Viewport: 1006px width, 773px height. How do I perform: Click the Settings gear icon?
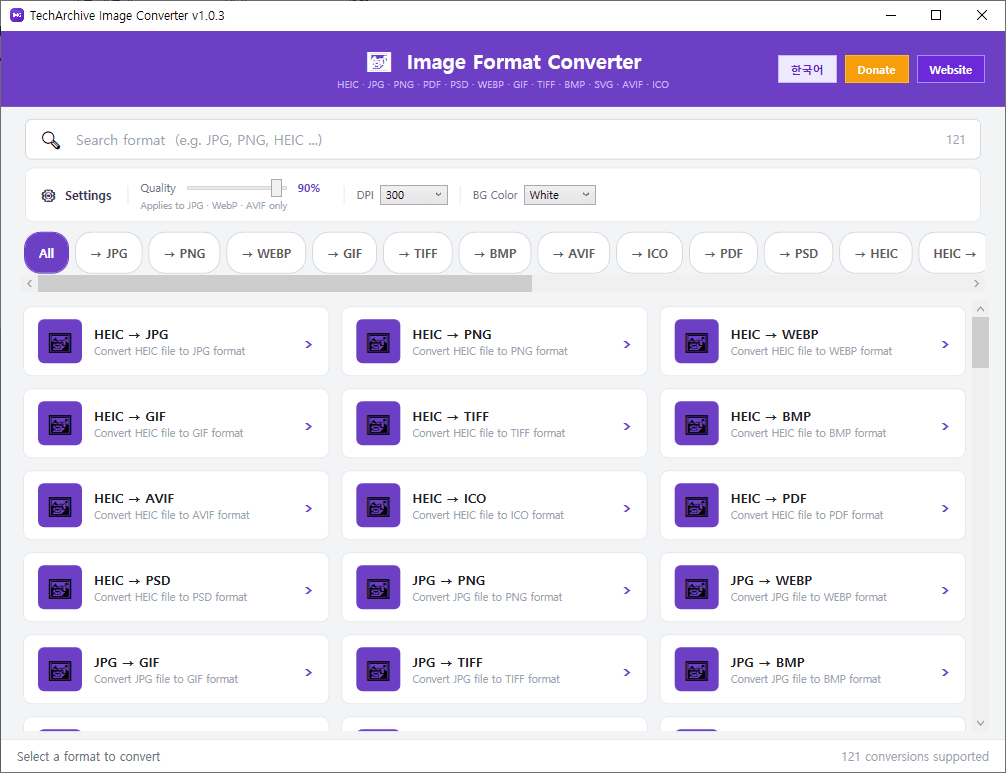pyautogui.click(x=48, y=196)
